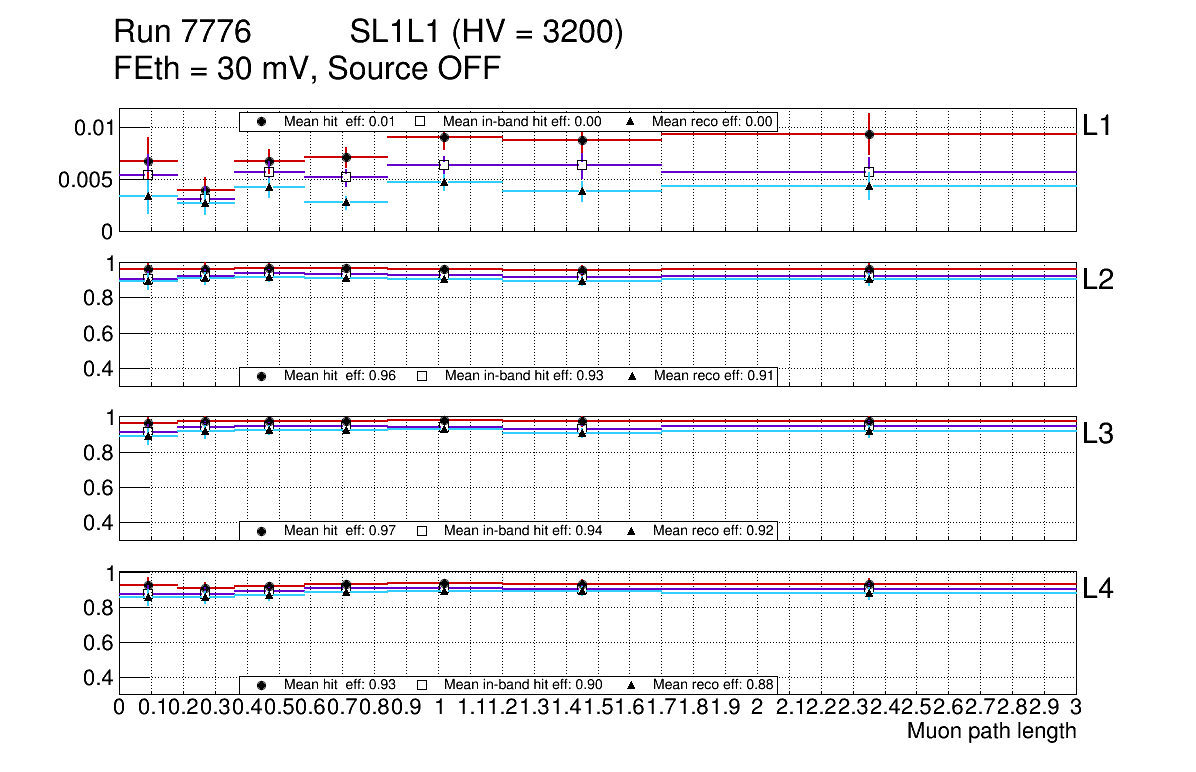This screenshot has height=772, width=1196.
Task: Click 'Mean hit eff: 0.96' legend text
Action: [x=340, y=376]
